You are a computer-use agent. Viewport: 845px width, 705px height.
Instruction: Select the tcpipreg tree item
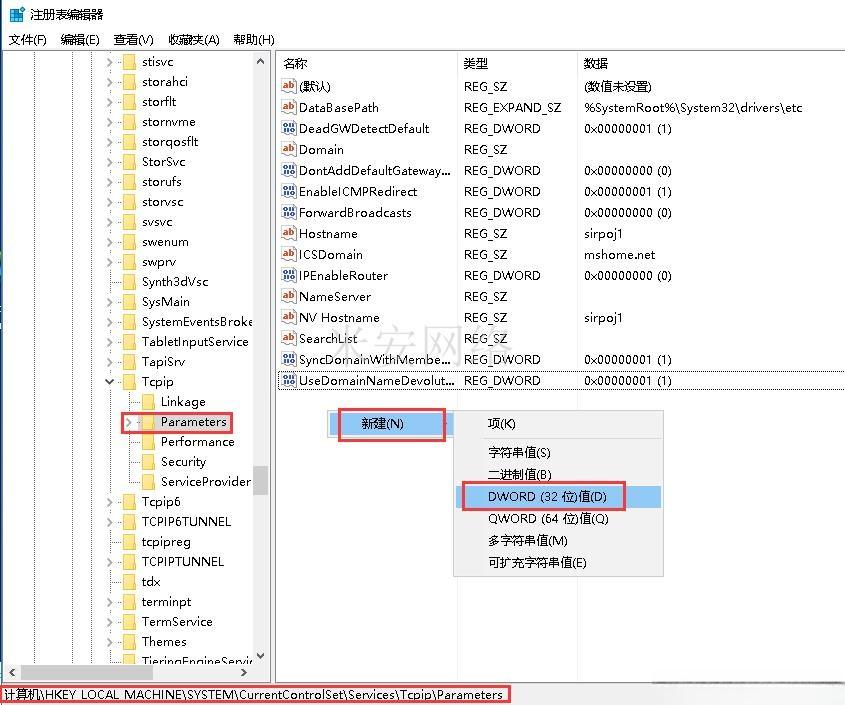click(x=166, y=542)
